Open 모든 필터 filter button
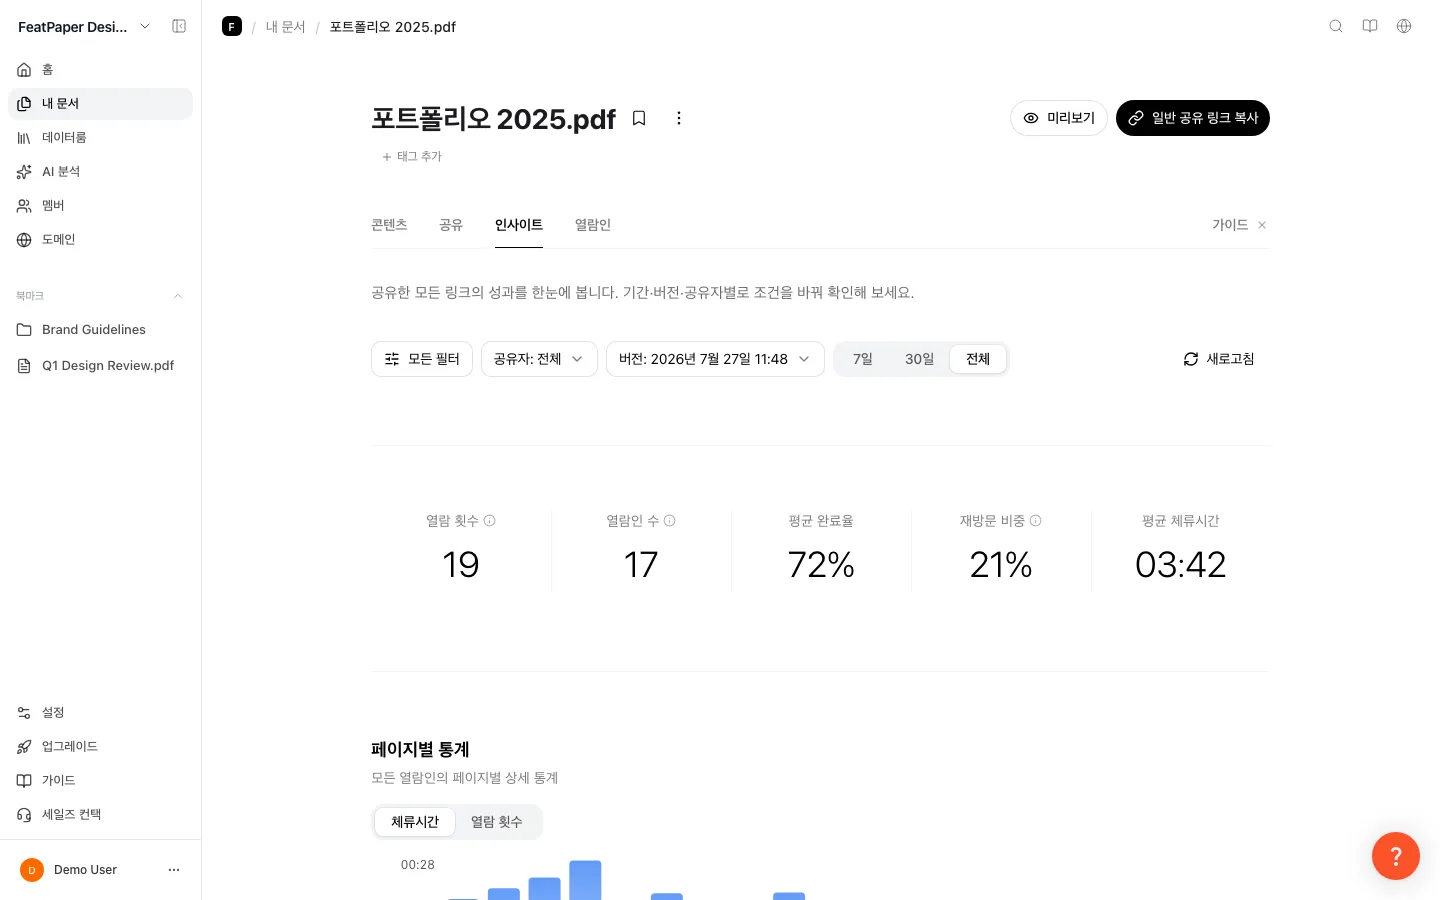The width and height of the screenshot is (1440, 900). 422,359
